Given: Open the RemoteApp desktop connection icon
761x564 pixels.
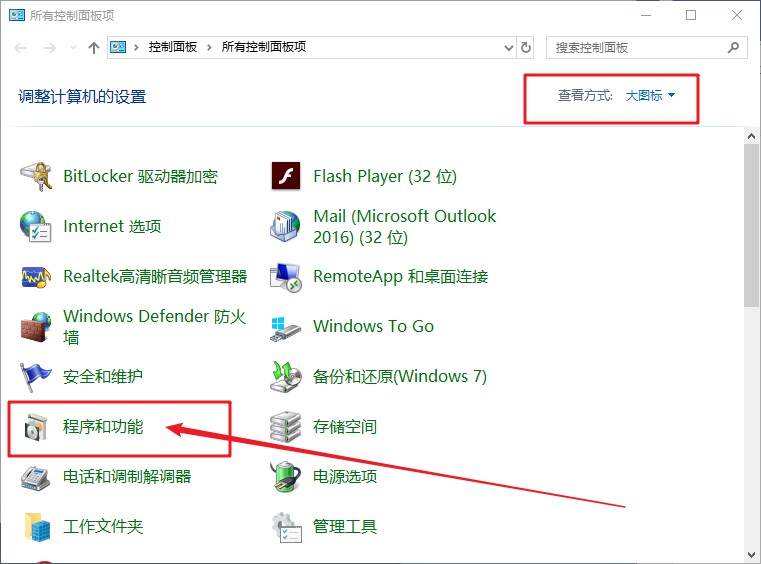Looking at the screenshot, I should (x=286, y=277).
